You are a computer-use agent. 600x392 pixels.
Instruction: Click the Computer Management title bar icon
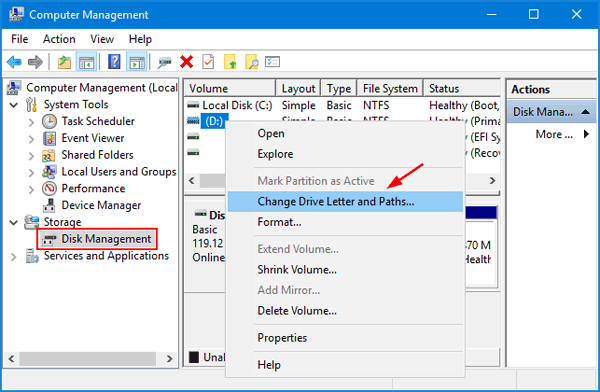click(16, 14)
